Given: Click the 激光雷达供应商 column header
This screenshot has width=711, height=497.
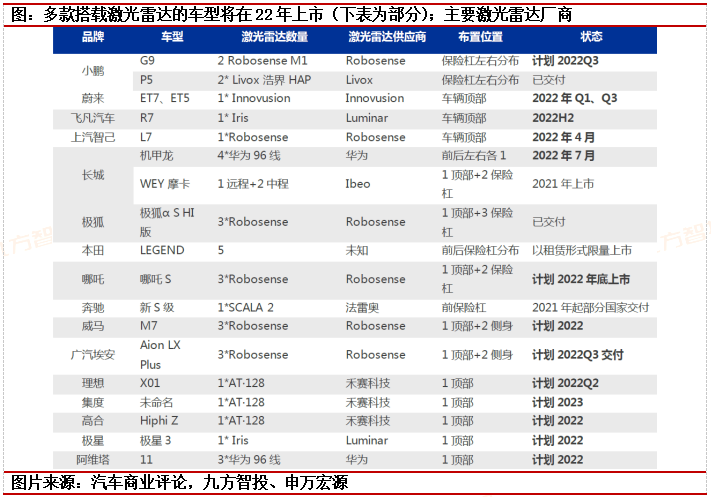Looking at the screenshot, I should pyautogui.click(x=387, y=37).
